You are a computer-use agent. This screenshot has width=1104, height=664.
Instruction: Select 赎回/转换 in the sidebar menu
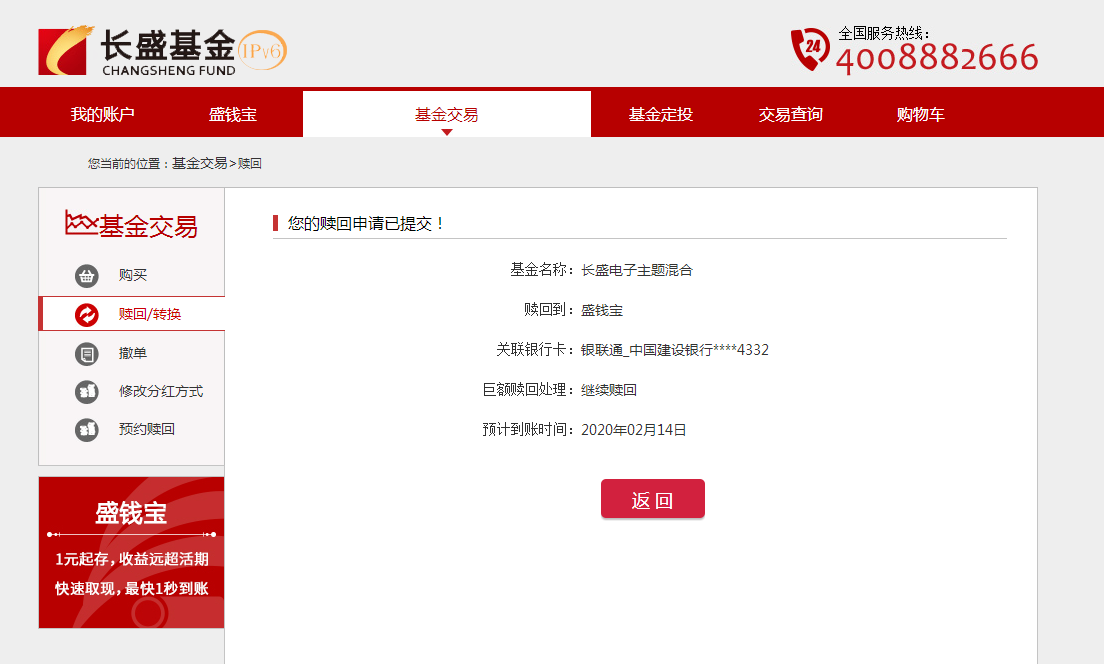[x=149, y=314]
